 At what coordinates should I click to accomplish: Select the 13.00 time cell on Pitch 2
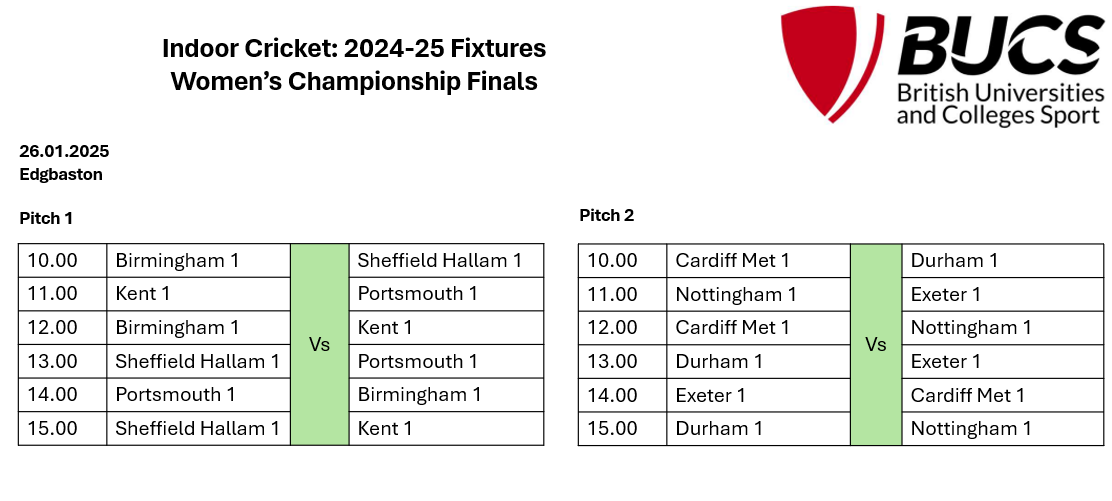tap(622, 361)
